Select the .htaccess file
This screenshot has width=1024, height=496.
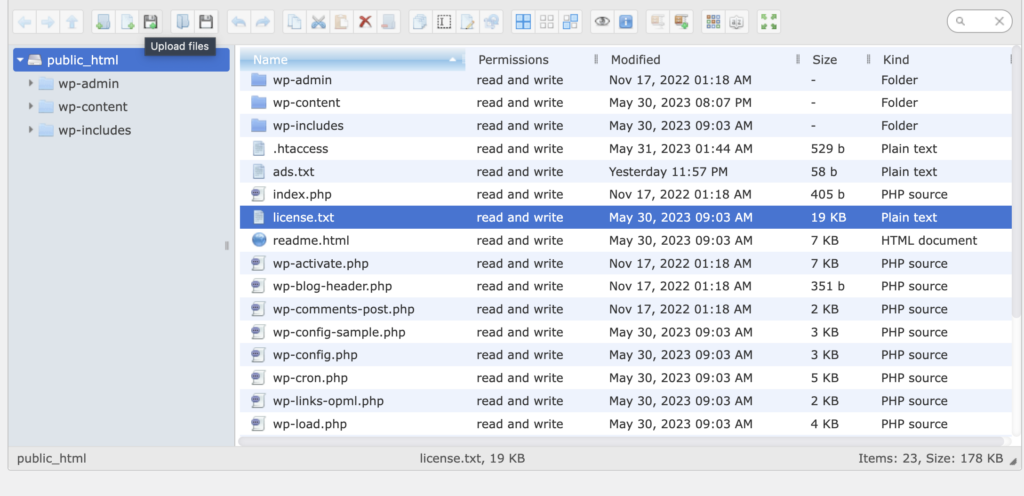(x=626, y=149)
